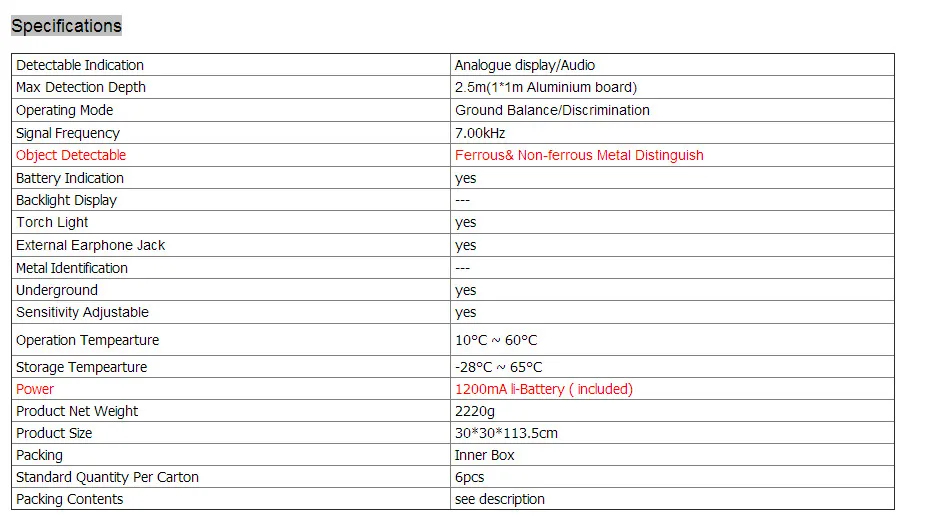Select the 30*30*113.5cm product size

coord(506,433)
